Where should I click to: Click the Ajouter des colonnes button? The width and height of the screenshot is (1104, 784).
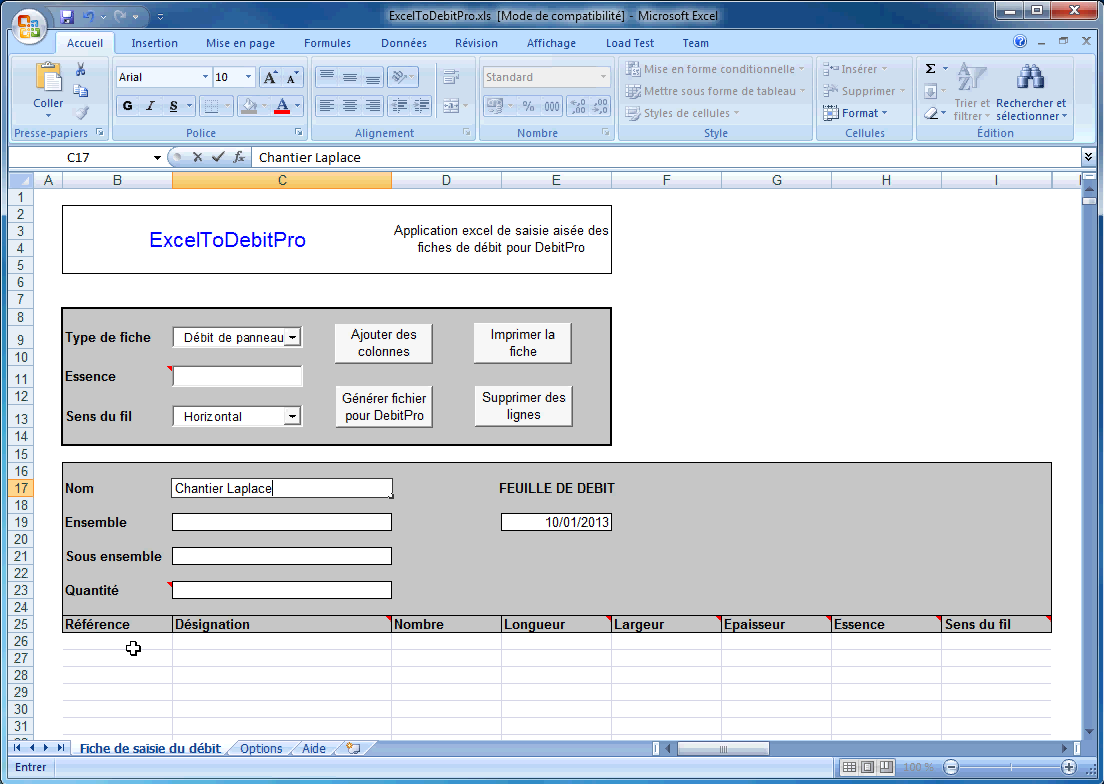click(384, 343)
